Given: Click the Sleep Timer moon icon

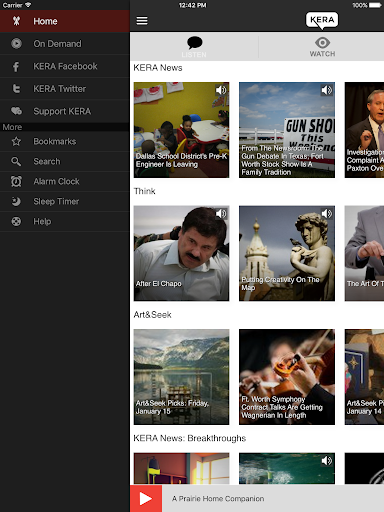Looking at the screenshot, I should coord(16,201).
